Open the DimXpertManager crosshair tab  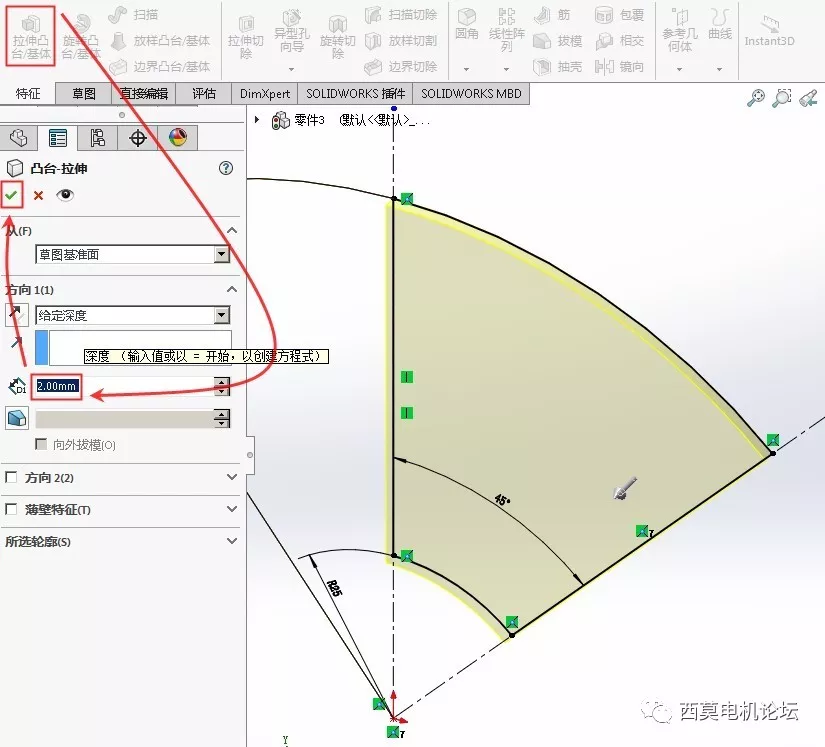point(137,138)
